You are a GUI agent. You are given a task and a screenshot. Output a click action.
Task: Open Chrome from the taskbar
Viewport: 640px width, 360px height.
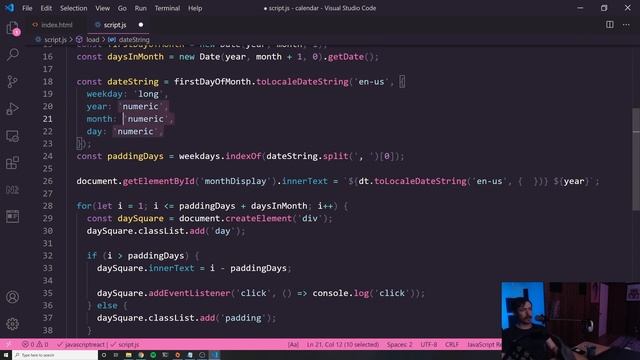[x=141, y=355]
